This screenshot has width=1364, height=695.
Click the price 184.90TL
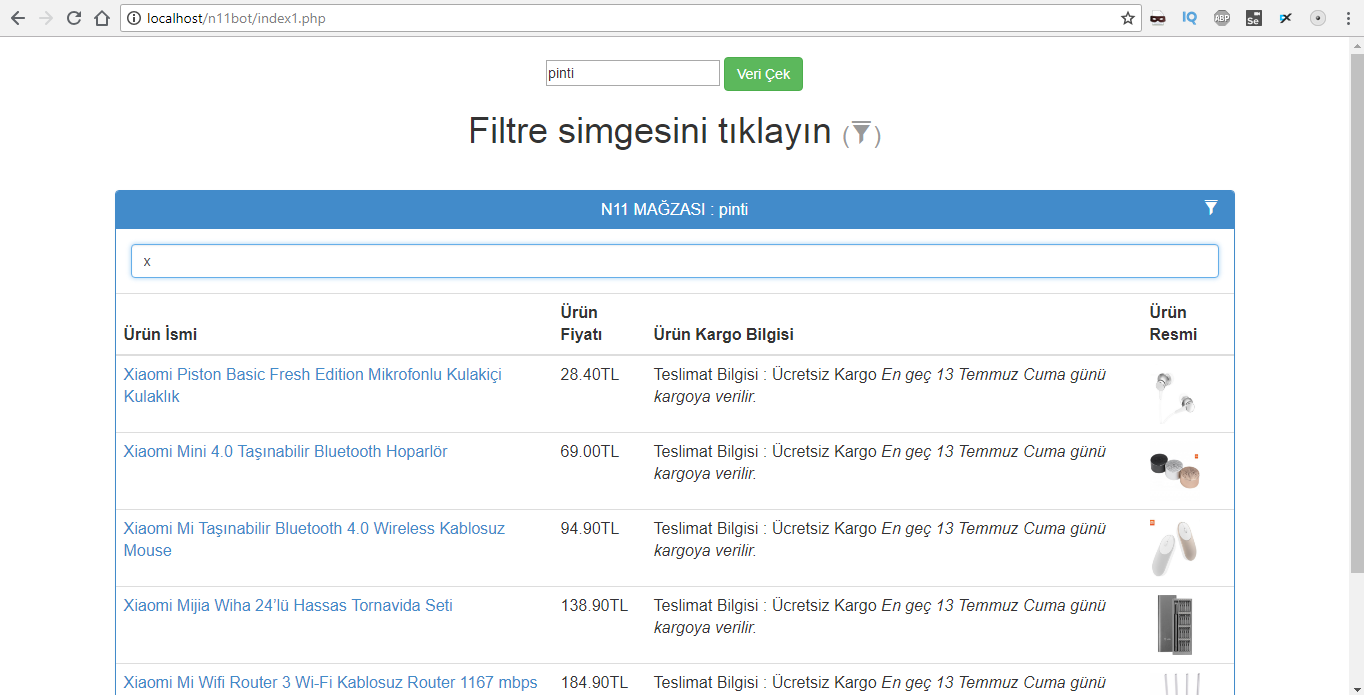coord(594,682)
